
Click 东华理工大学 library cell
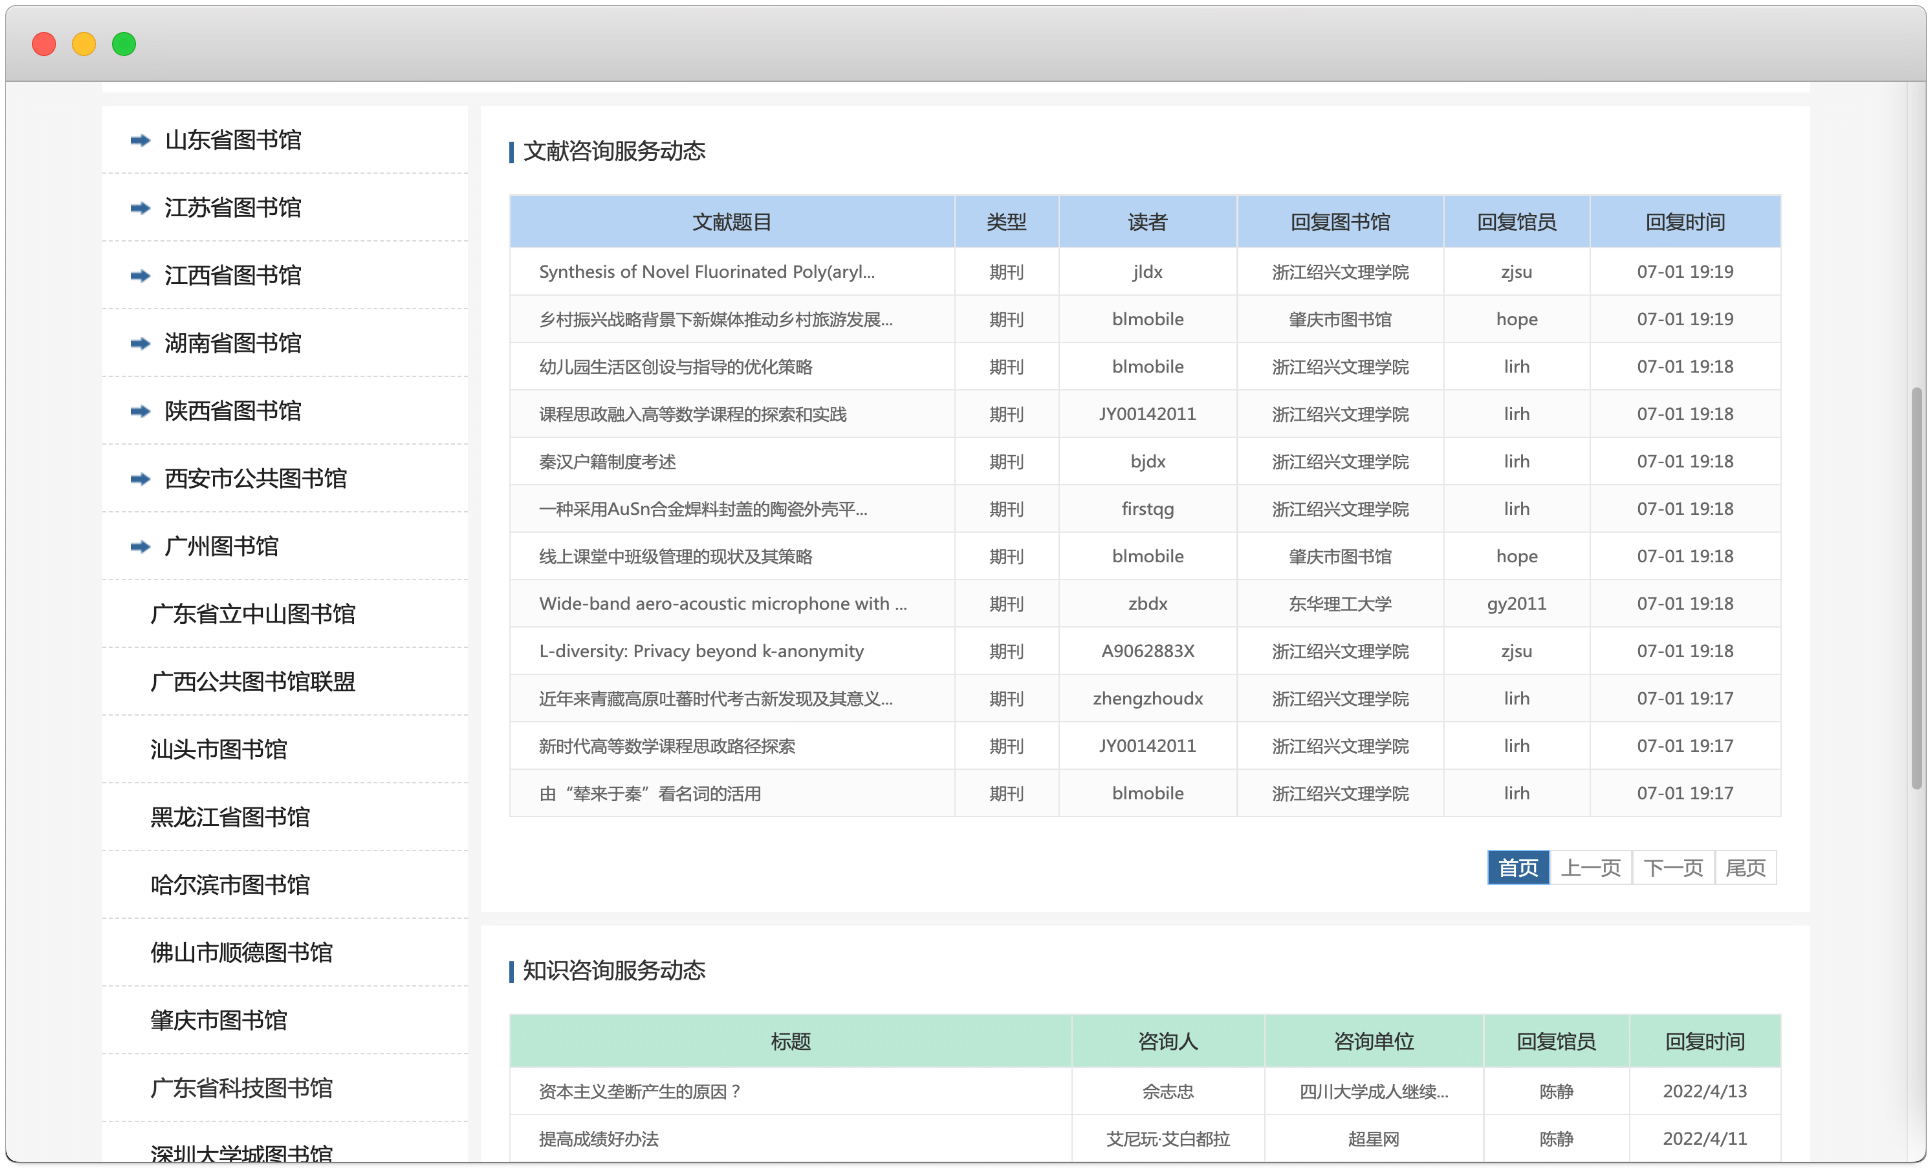pyautogui.click(x=1340, y=604)
